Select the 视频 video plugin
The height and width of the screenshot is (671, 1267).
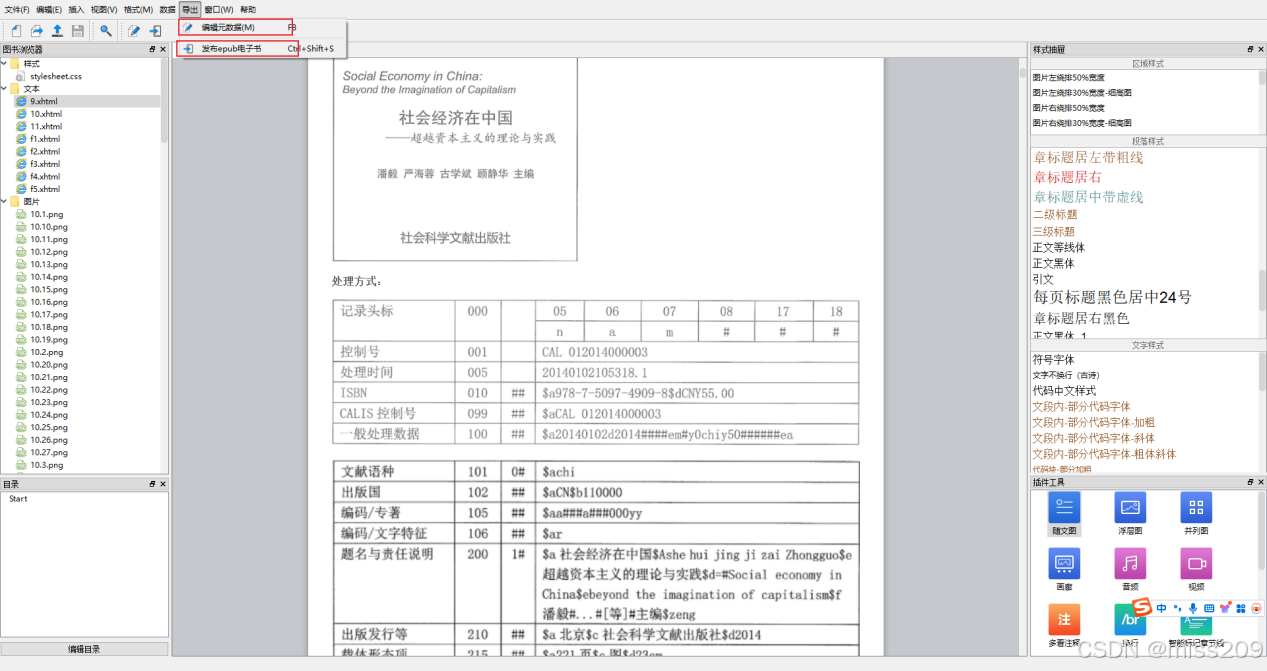click(1196, 570)
